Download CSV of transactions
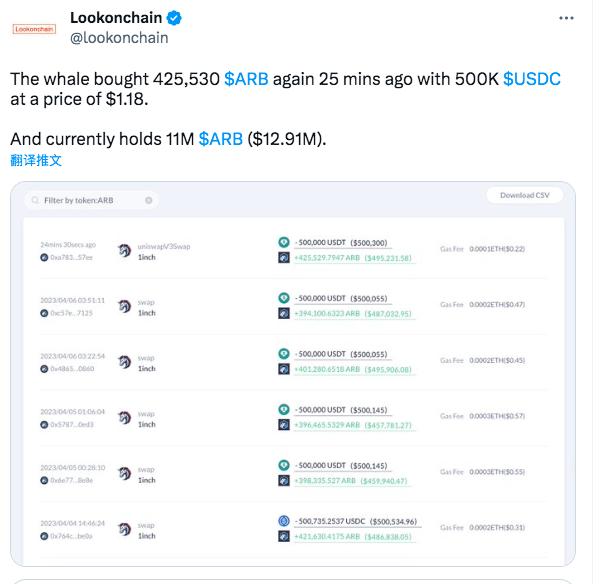This screenshot has height=584, width=602. click(x=524, y=195)
